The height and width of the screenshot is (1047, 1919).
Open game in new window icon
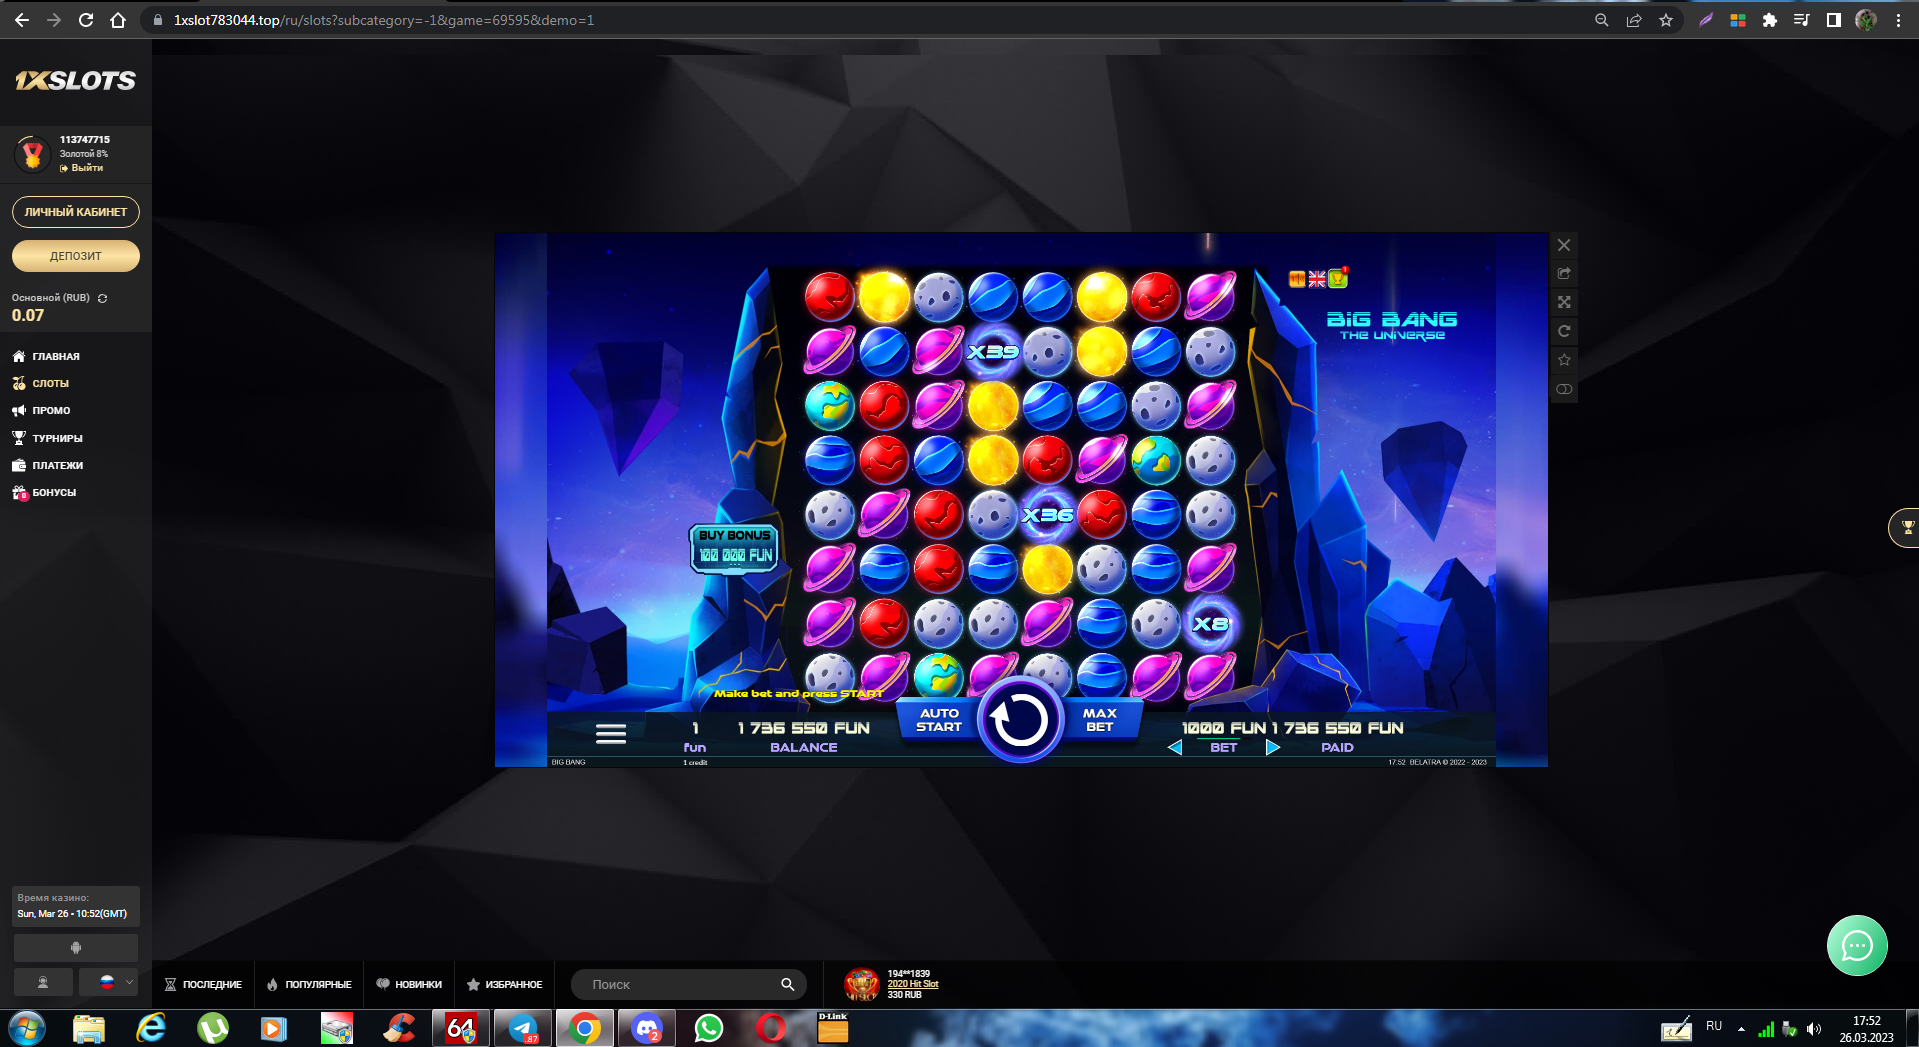pyautogui.click(x=1564, y=273)
